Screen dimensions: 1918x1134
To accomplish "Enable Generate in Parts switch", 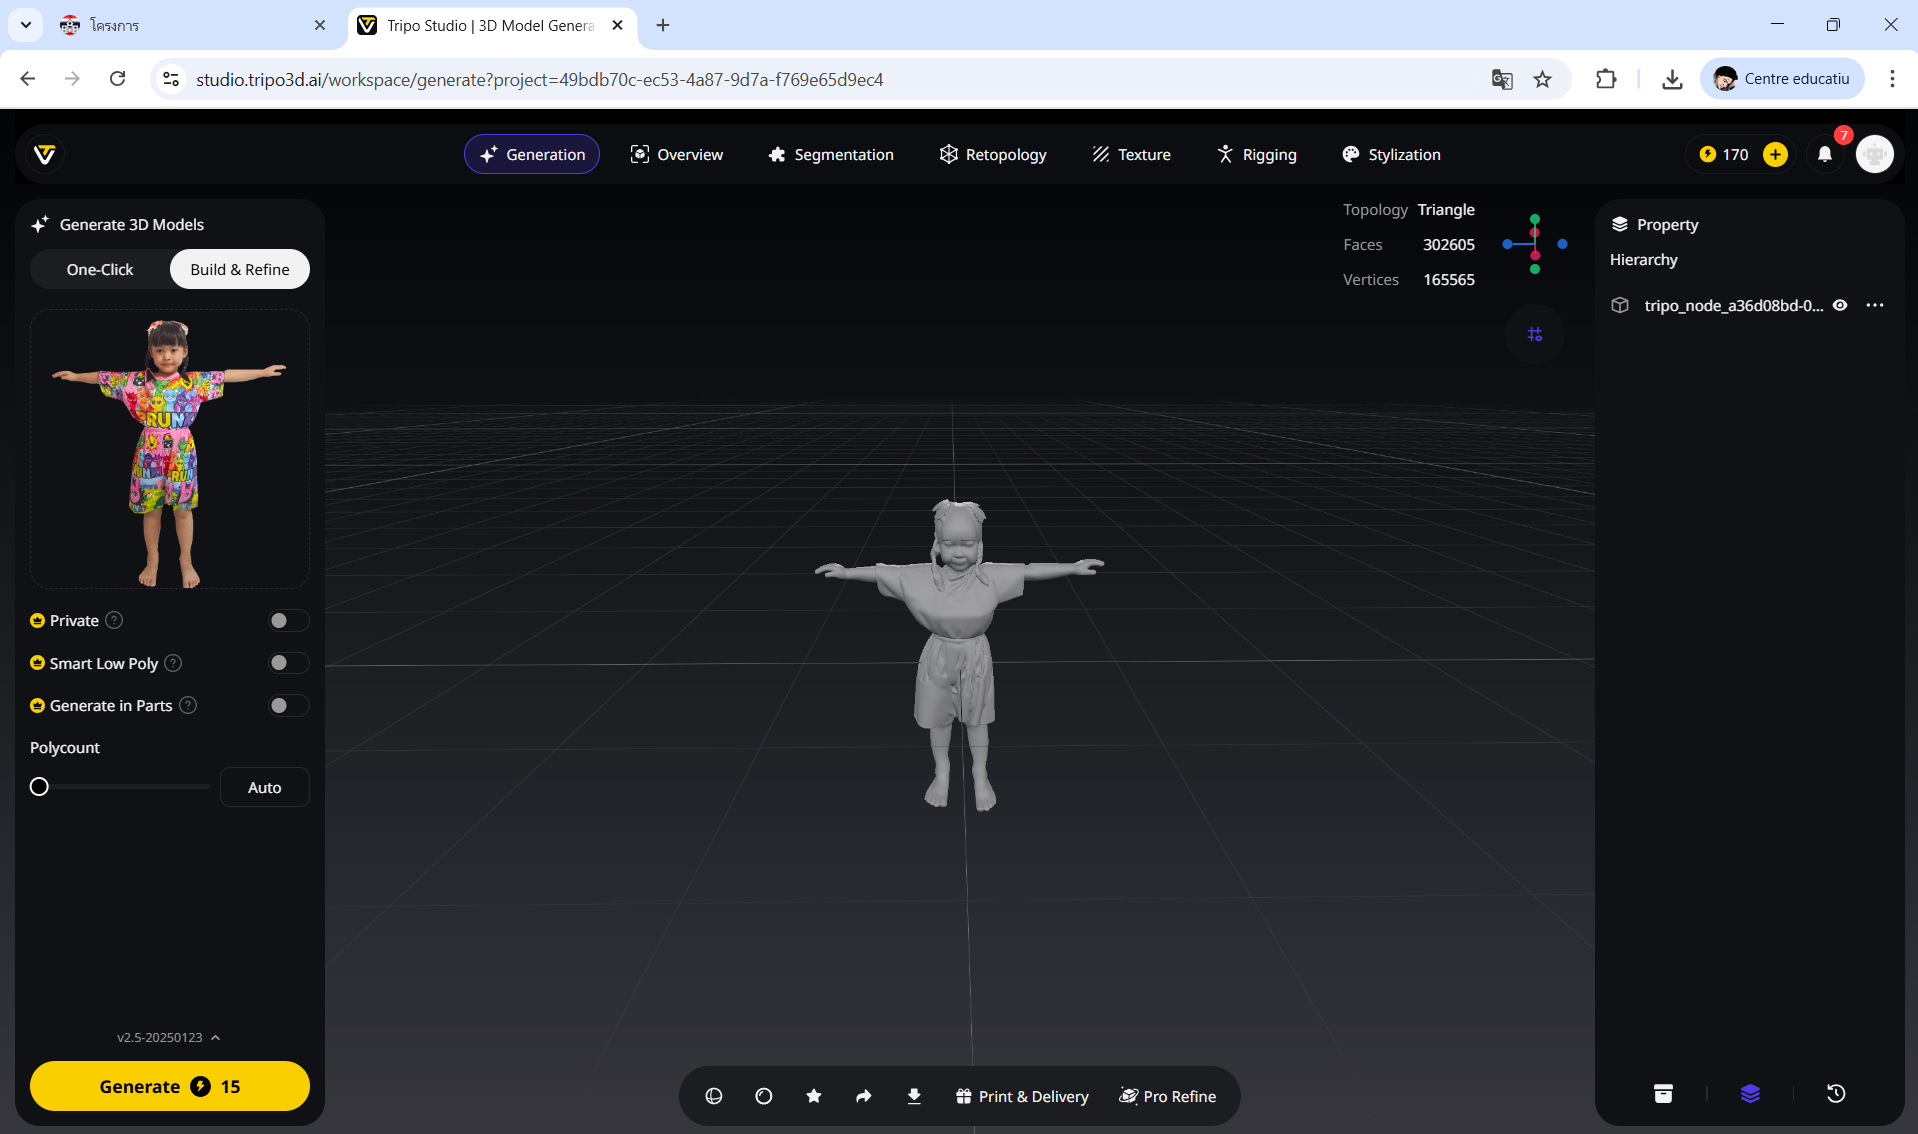I will point(287,706).
